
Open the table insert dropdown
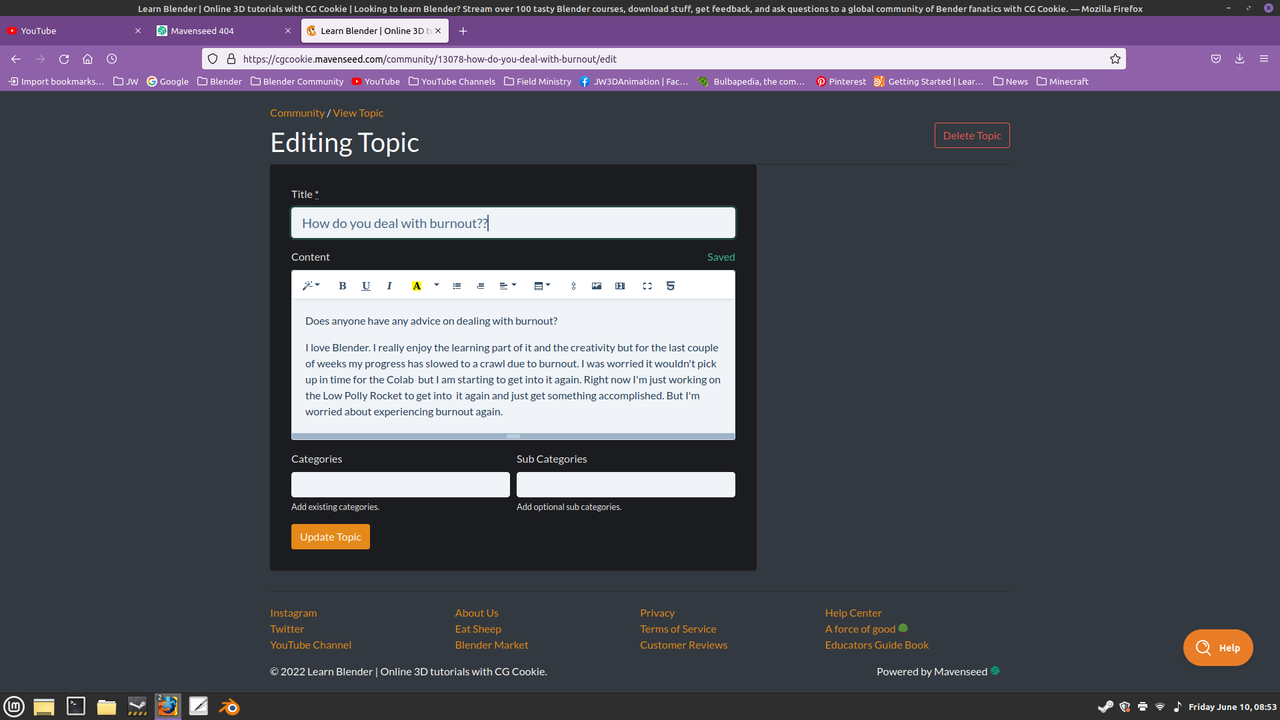point(541,285)
